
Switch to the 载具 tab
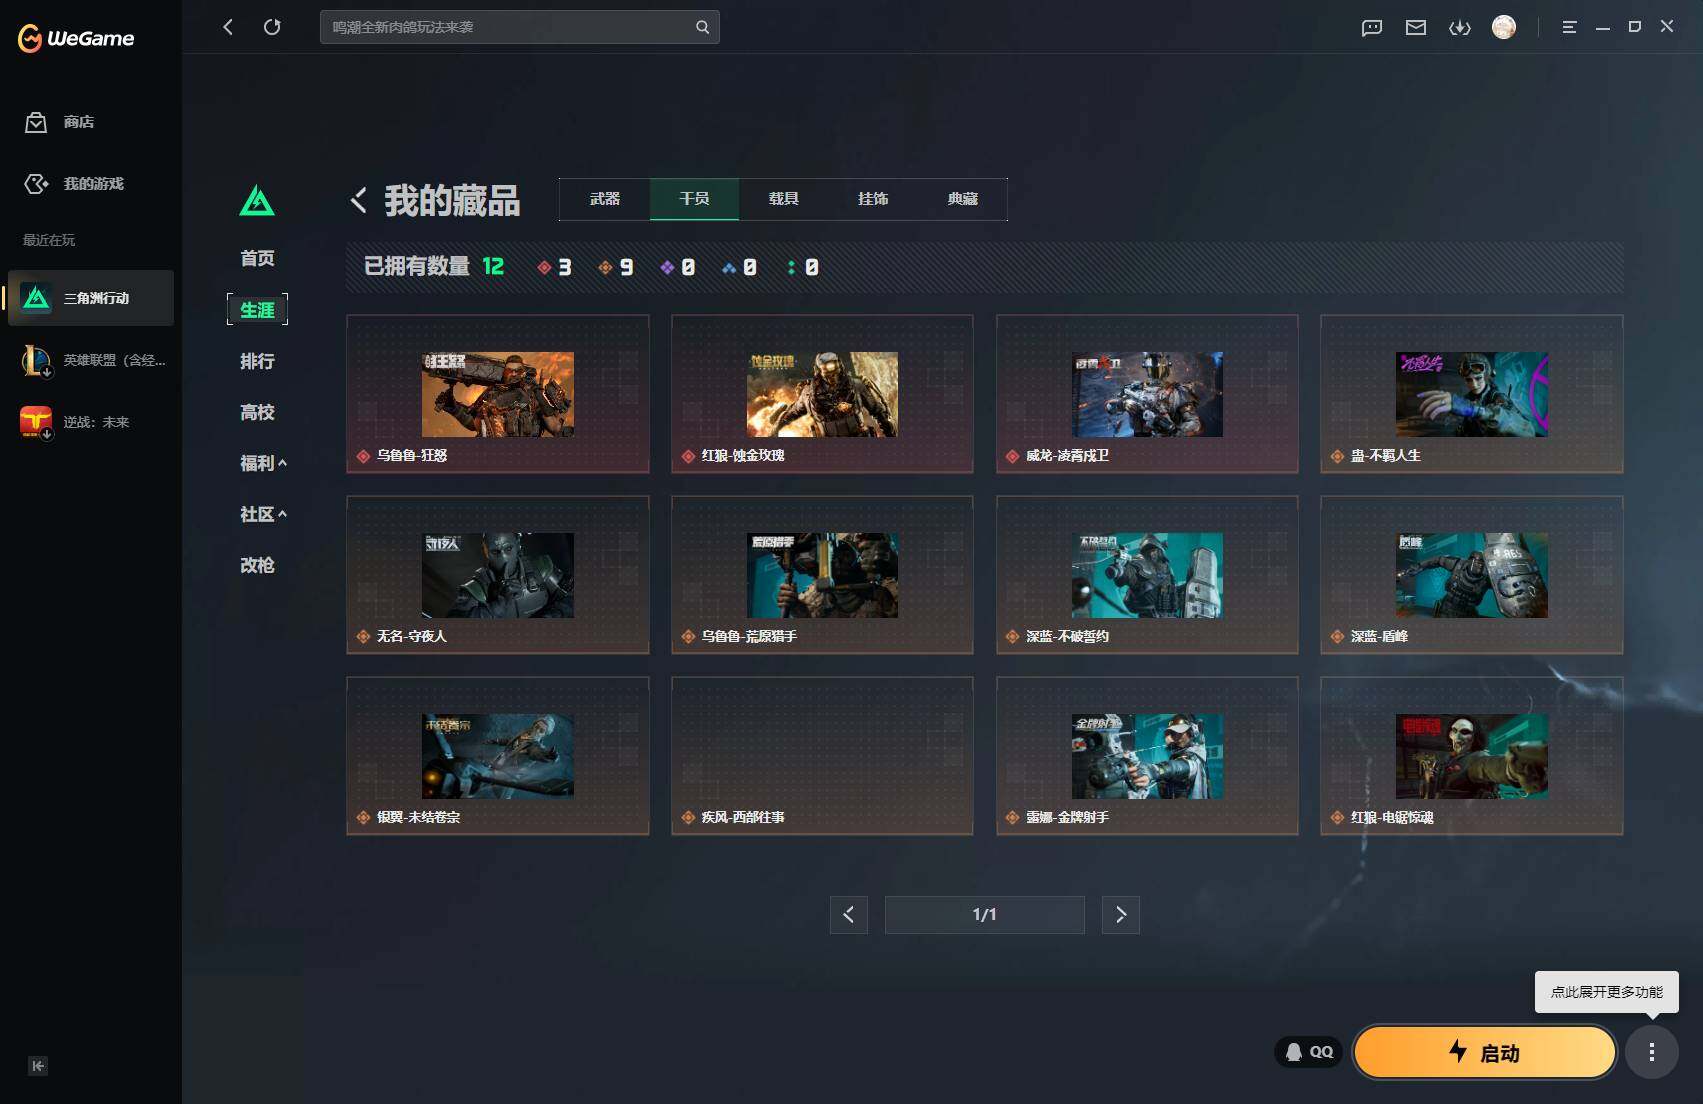coord(784,199)
